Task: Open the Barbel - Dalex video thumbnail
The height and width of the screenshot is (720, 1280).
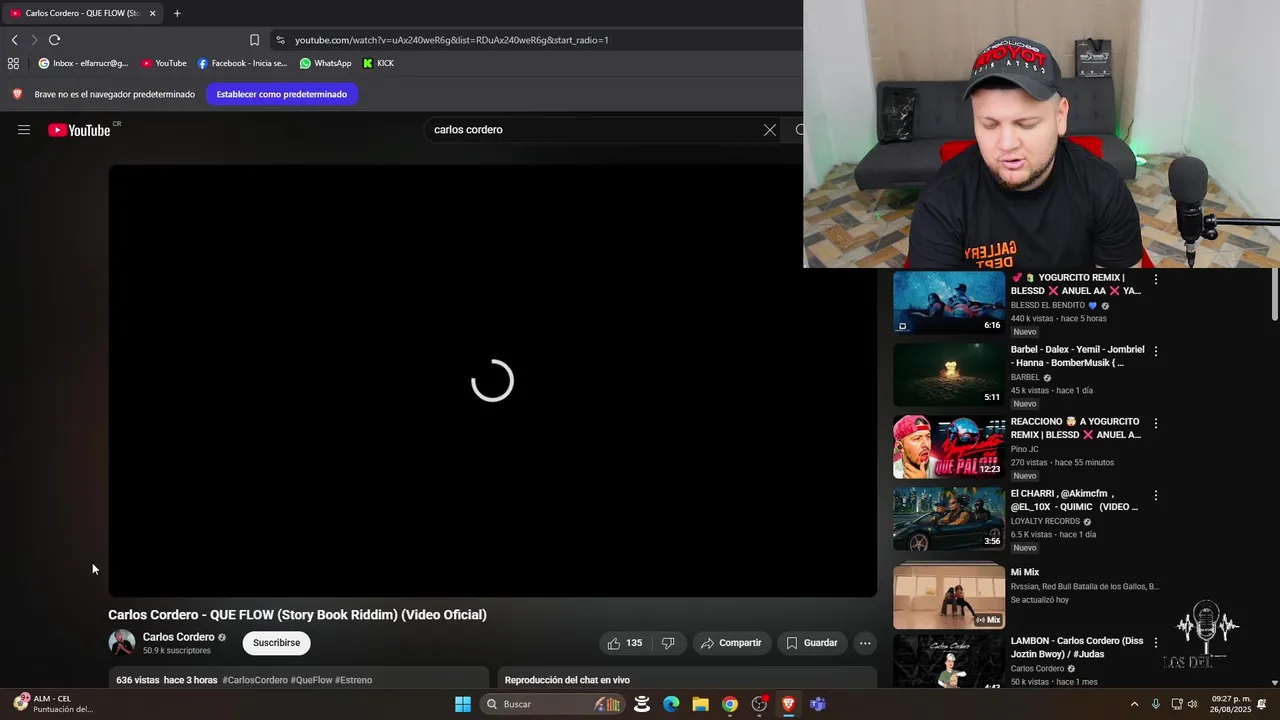Action: pyautogui.click(x=949, y=374)
